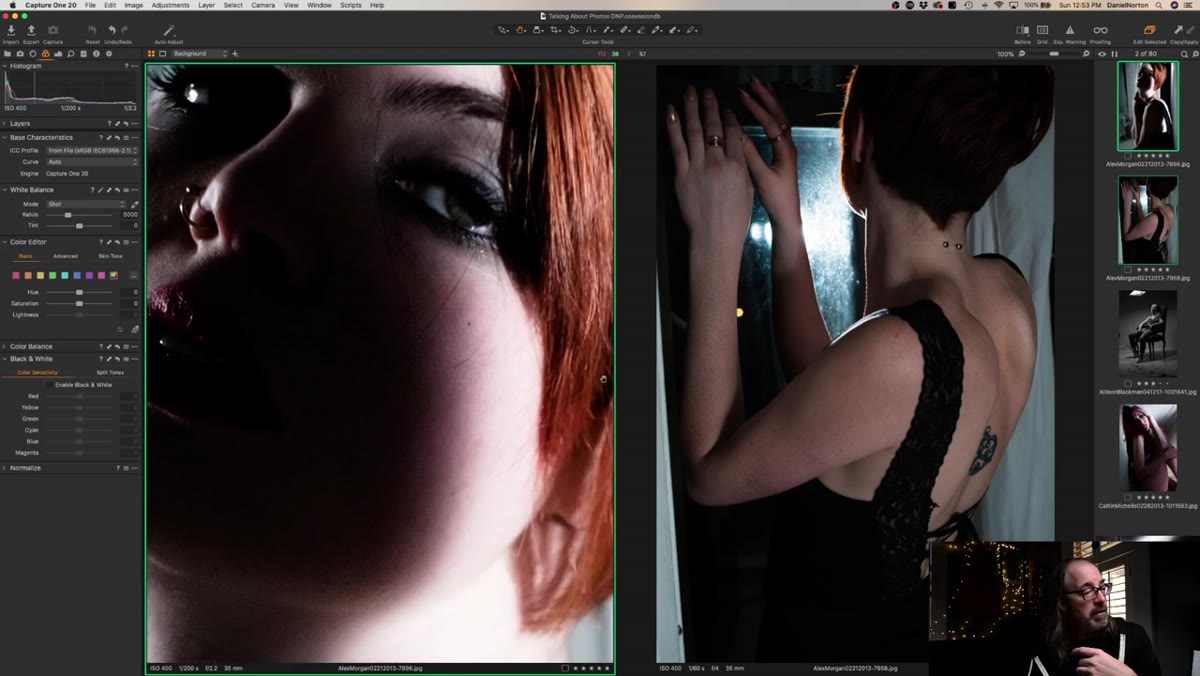The width and height of the screenshot is (1200, 676).
Task: Select the AllisonBlackman black and white thumbnail
Action: 1147,333
